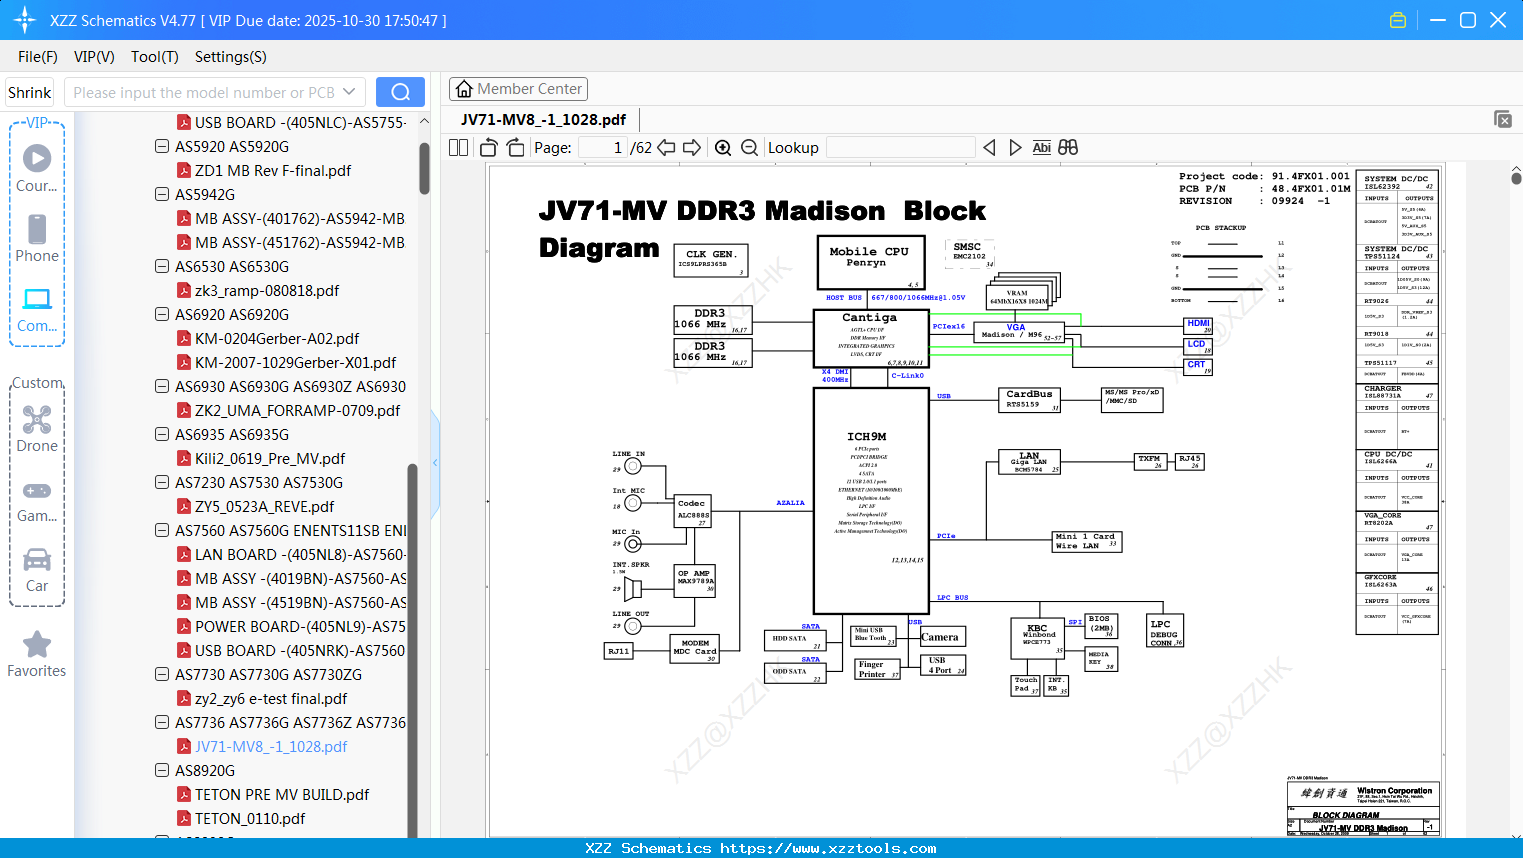Jump to next lookup match
The image size is (1523, 858).
(1015, 147)
